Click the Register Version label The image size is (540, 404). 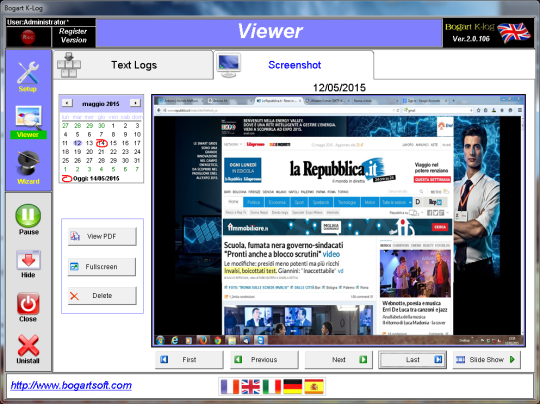[73, 36]
